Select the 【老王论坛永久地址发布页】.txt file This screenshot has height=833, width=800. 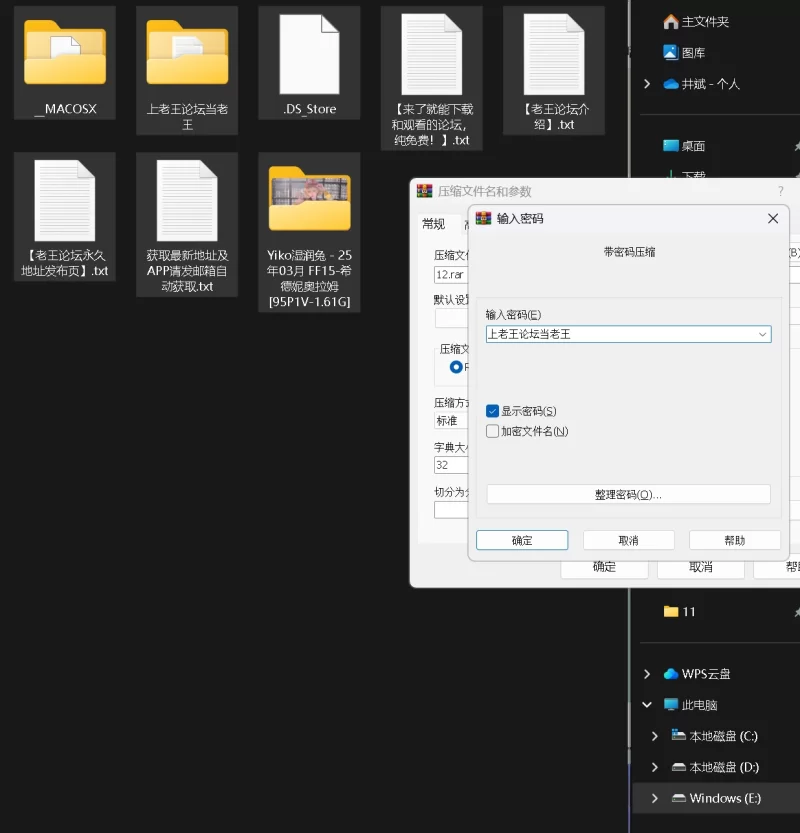[65, 202]
